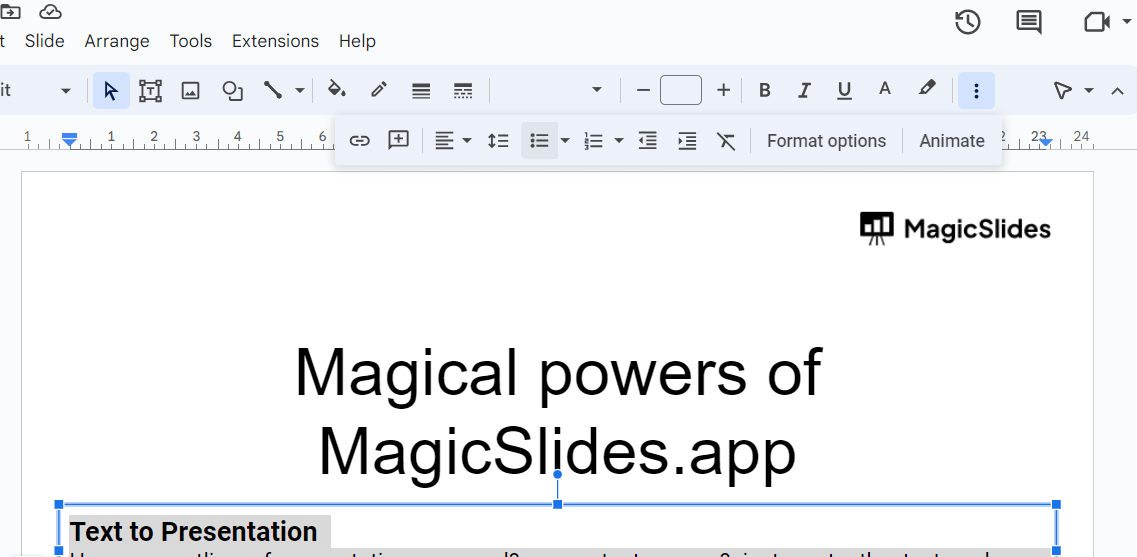Viewport: 1137px width, 557px height.
Task: Click the border weight icon
Action: [421, 91]
